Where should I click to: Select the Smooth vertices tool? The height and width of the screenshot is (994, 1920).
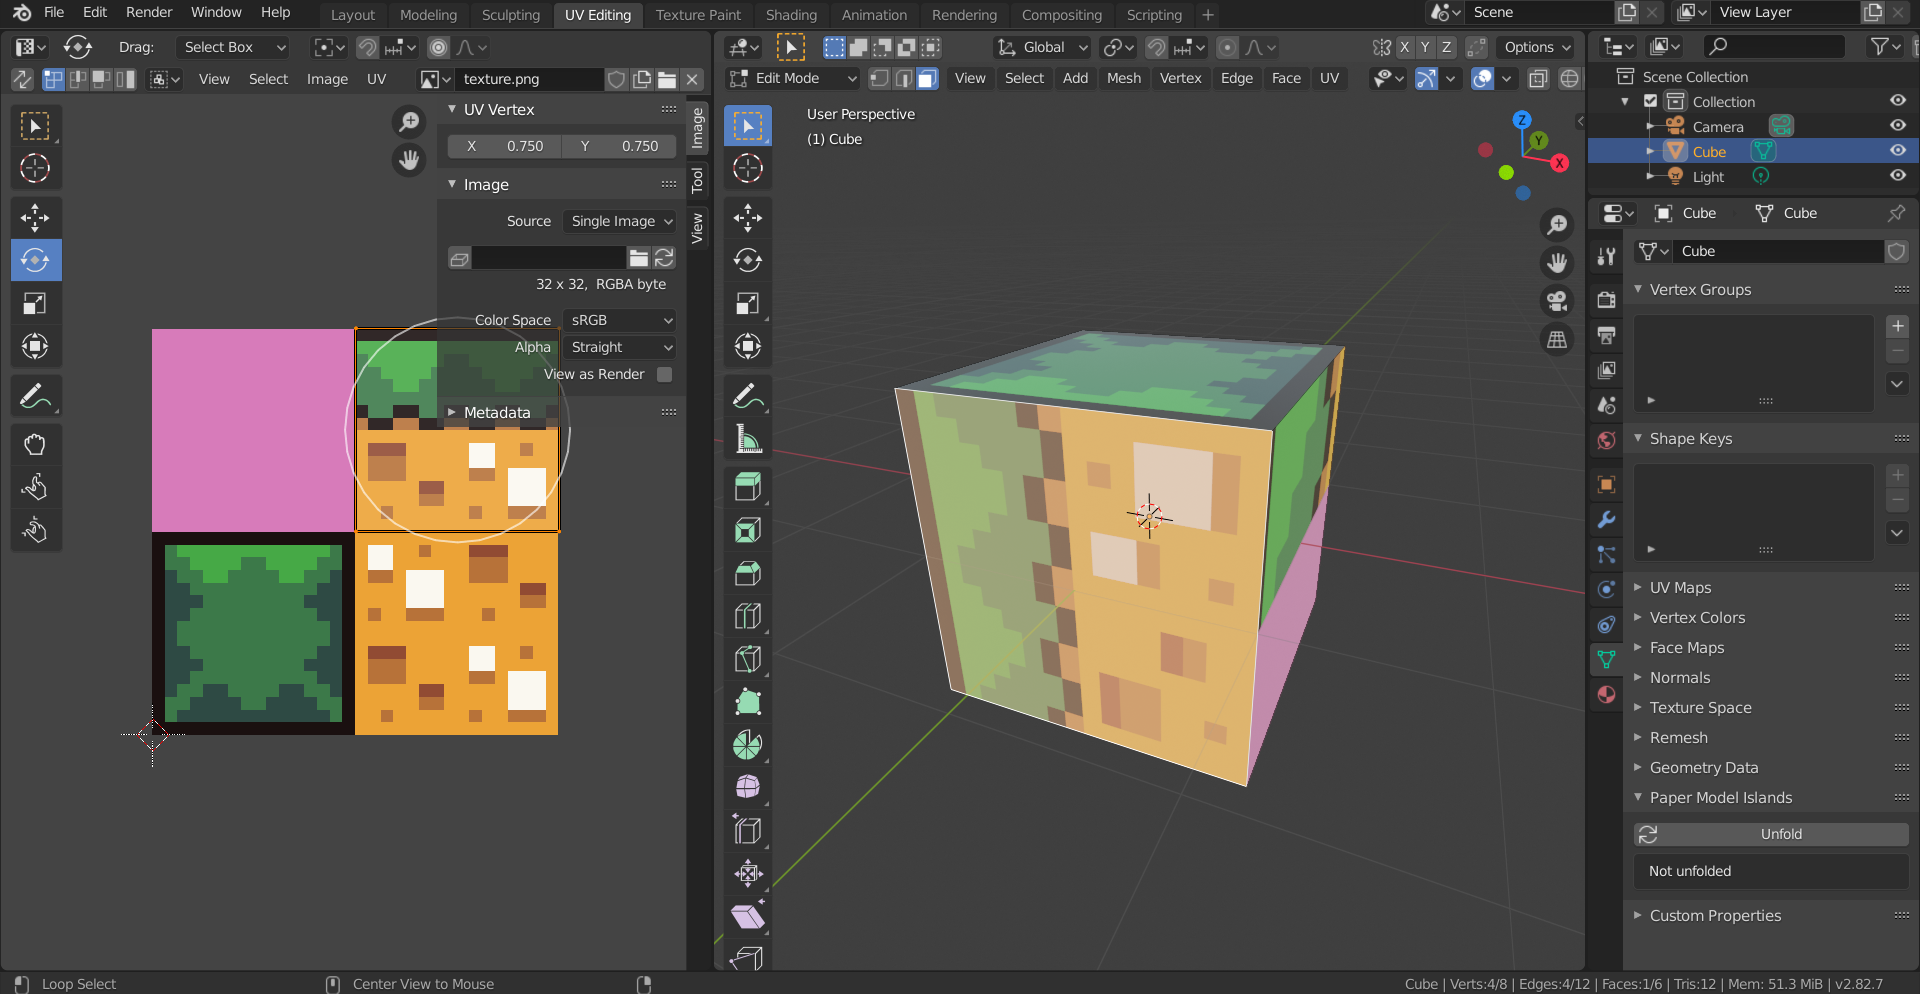[x=748, y=788]
